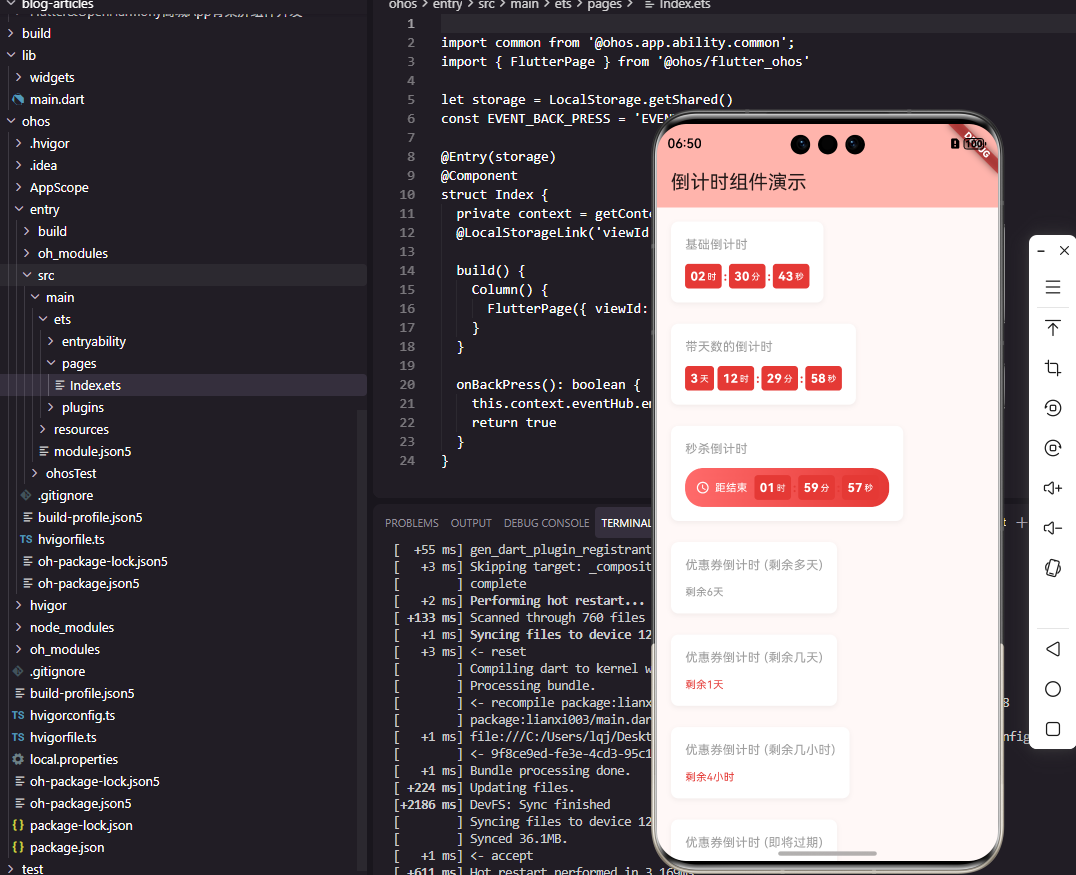The image size is (1076, 875).
Task: Tap the 倒计时组件演示 app title
Action: click(738, 182)
